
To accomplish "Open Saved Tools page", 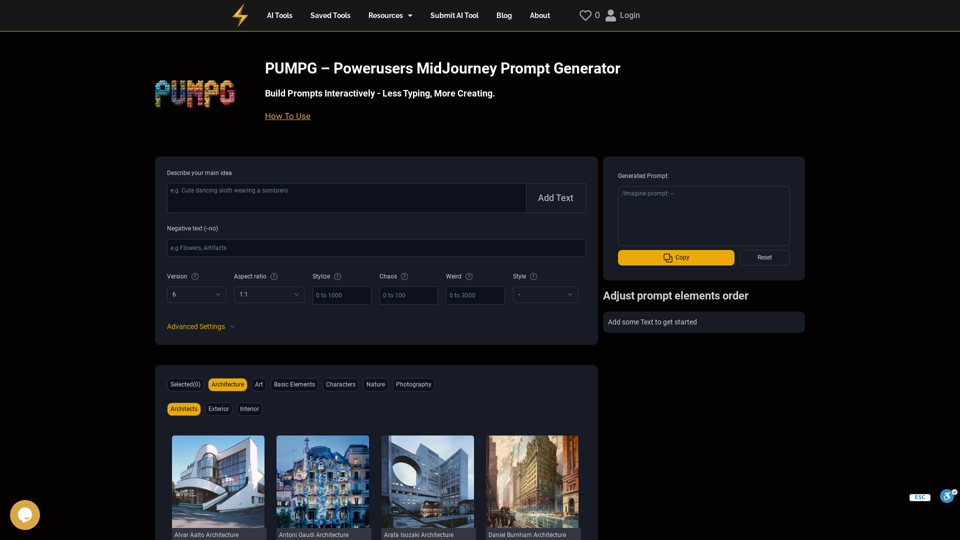I will pos(330,15).
